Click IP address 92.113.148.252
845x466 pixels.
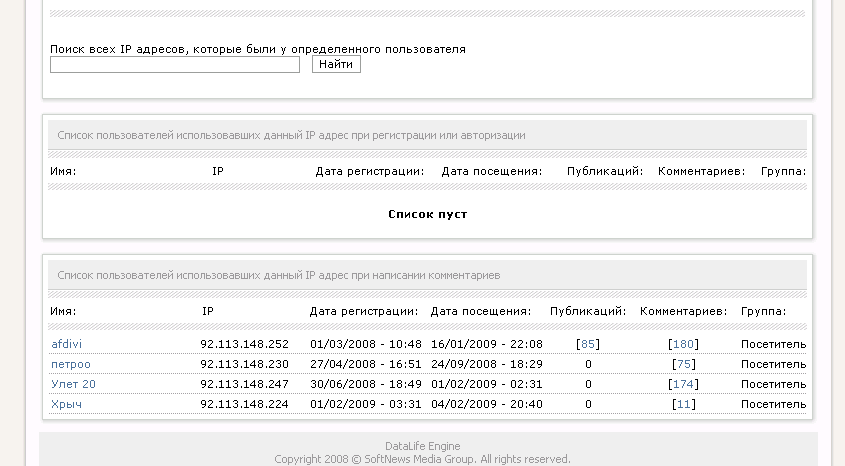click(x=244, y=344)
